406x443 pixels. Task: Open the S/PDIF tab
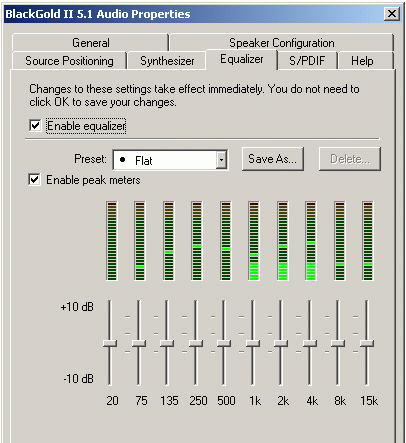pos(307,61)
